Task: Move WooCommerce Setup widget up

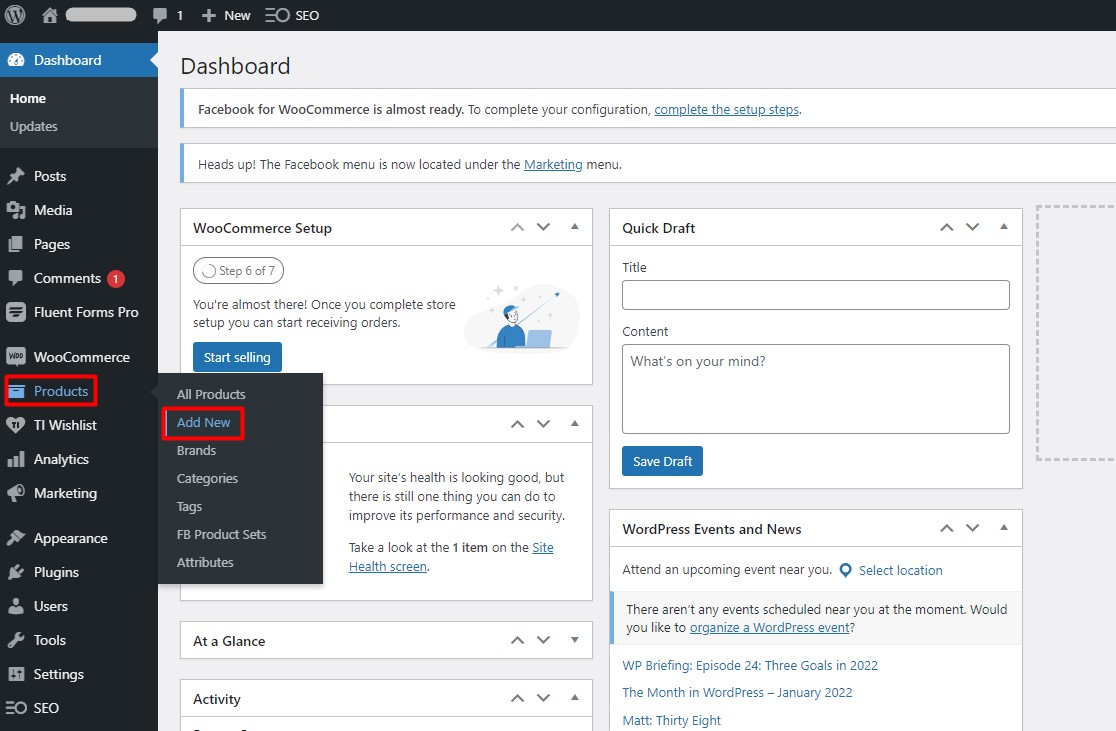Action: [517, 227]
